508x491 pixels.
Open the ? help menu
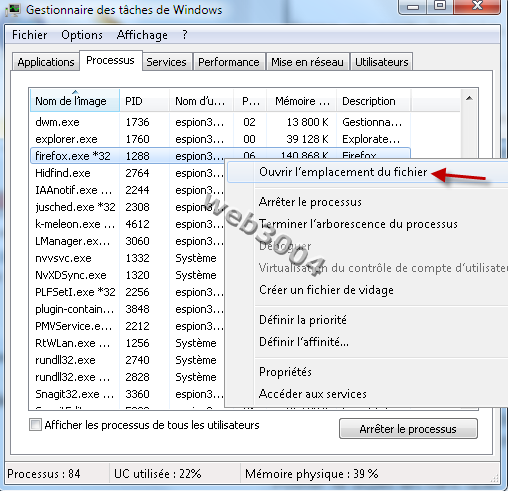tap(185, 35)
